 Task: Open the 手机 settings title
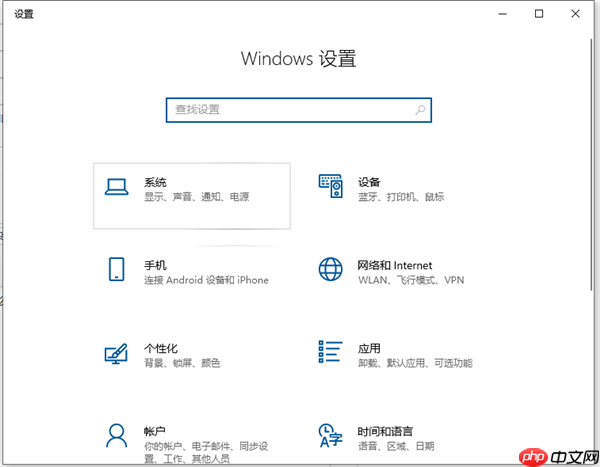pos(155,265)
